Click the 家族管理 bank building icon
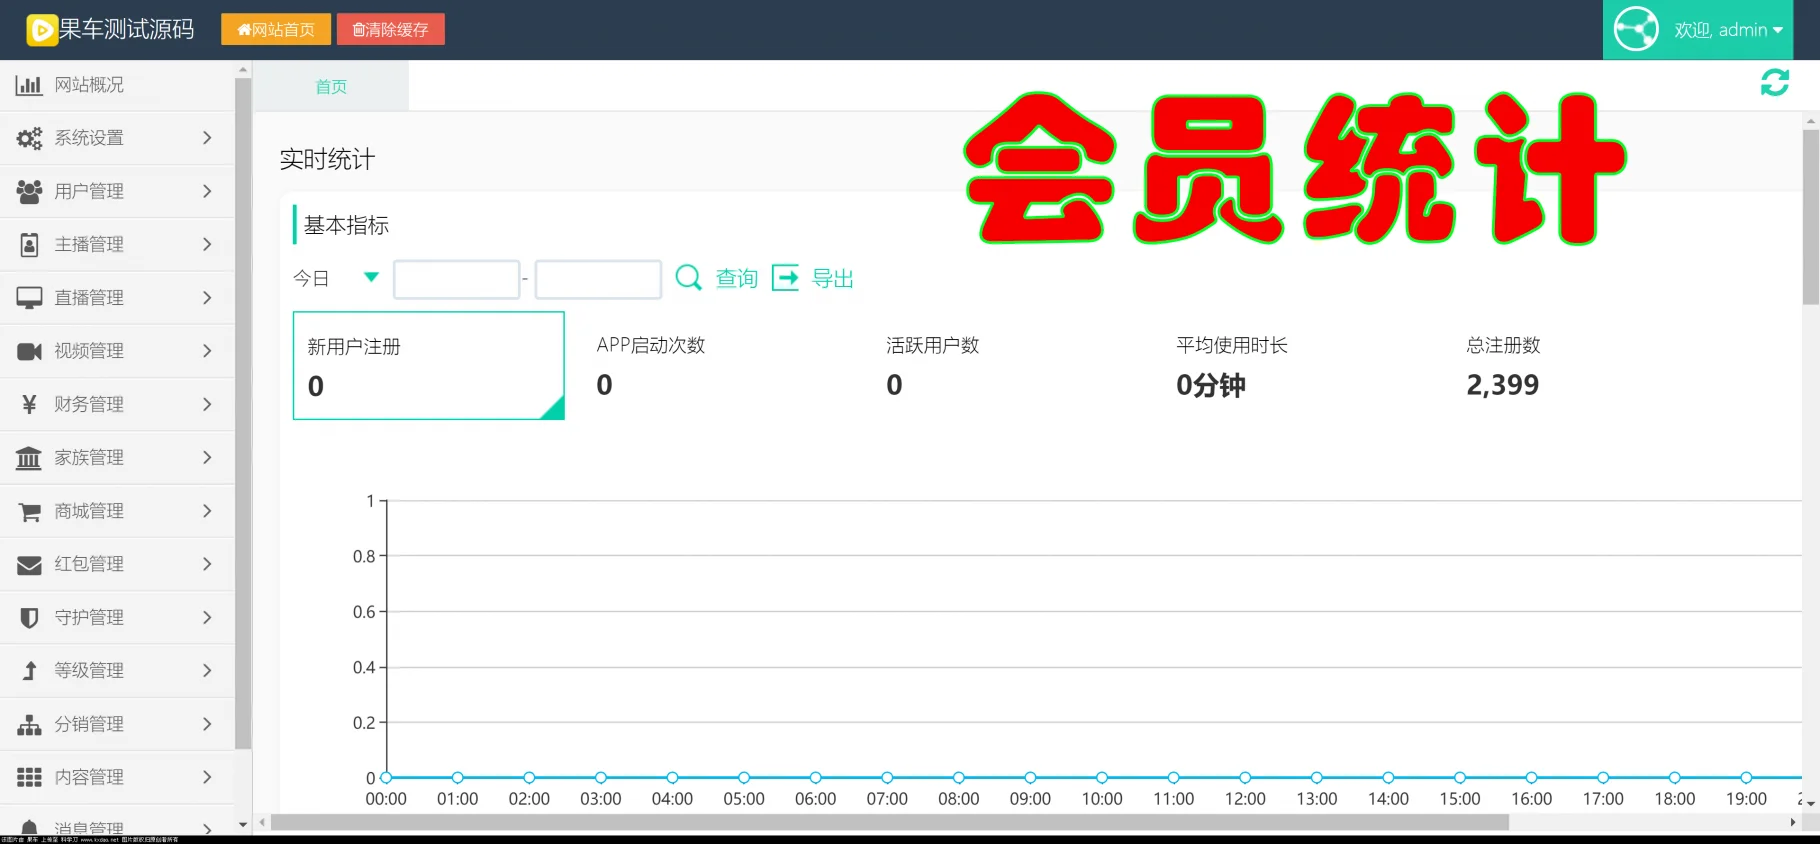The image size is (1820, 844). pos(29,458)
